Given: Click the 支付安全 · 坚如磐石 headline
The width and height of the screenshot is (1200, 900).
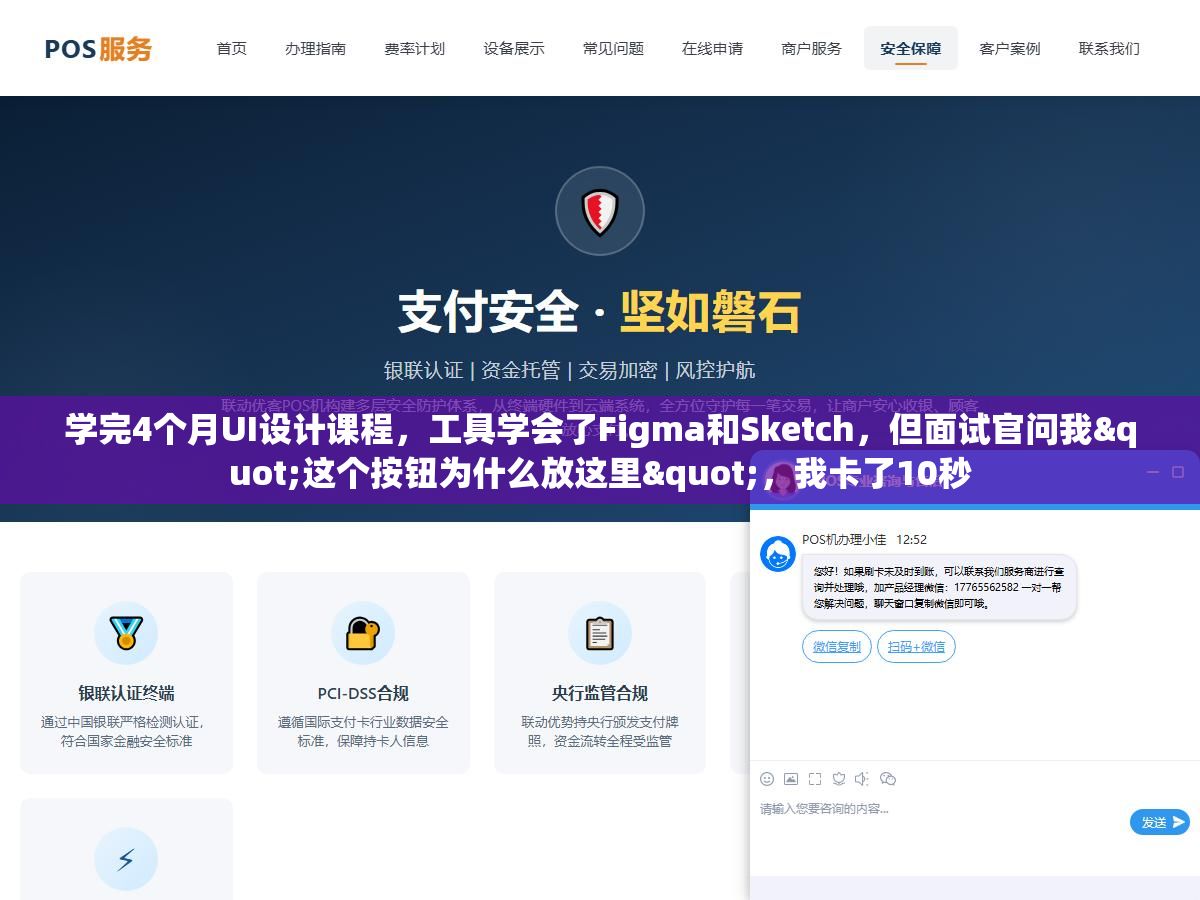Looking at the screenshot, I should [x=600, y=312].
